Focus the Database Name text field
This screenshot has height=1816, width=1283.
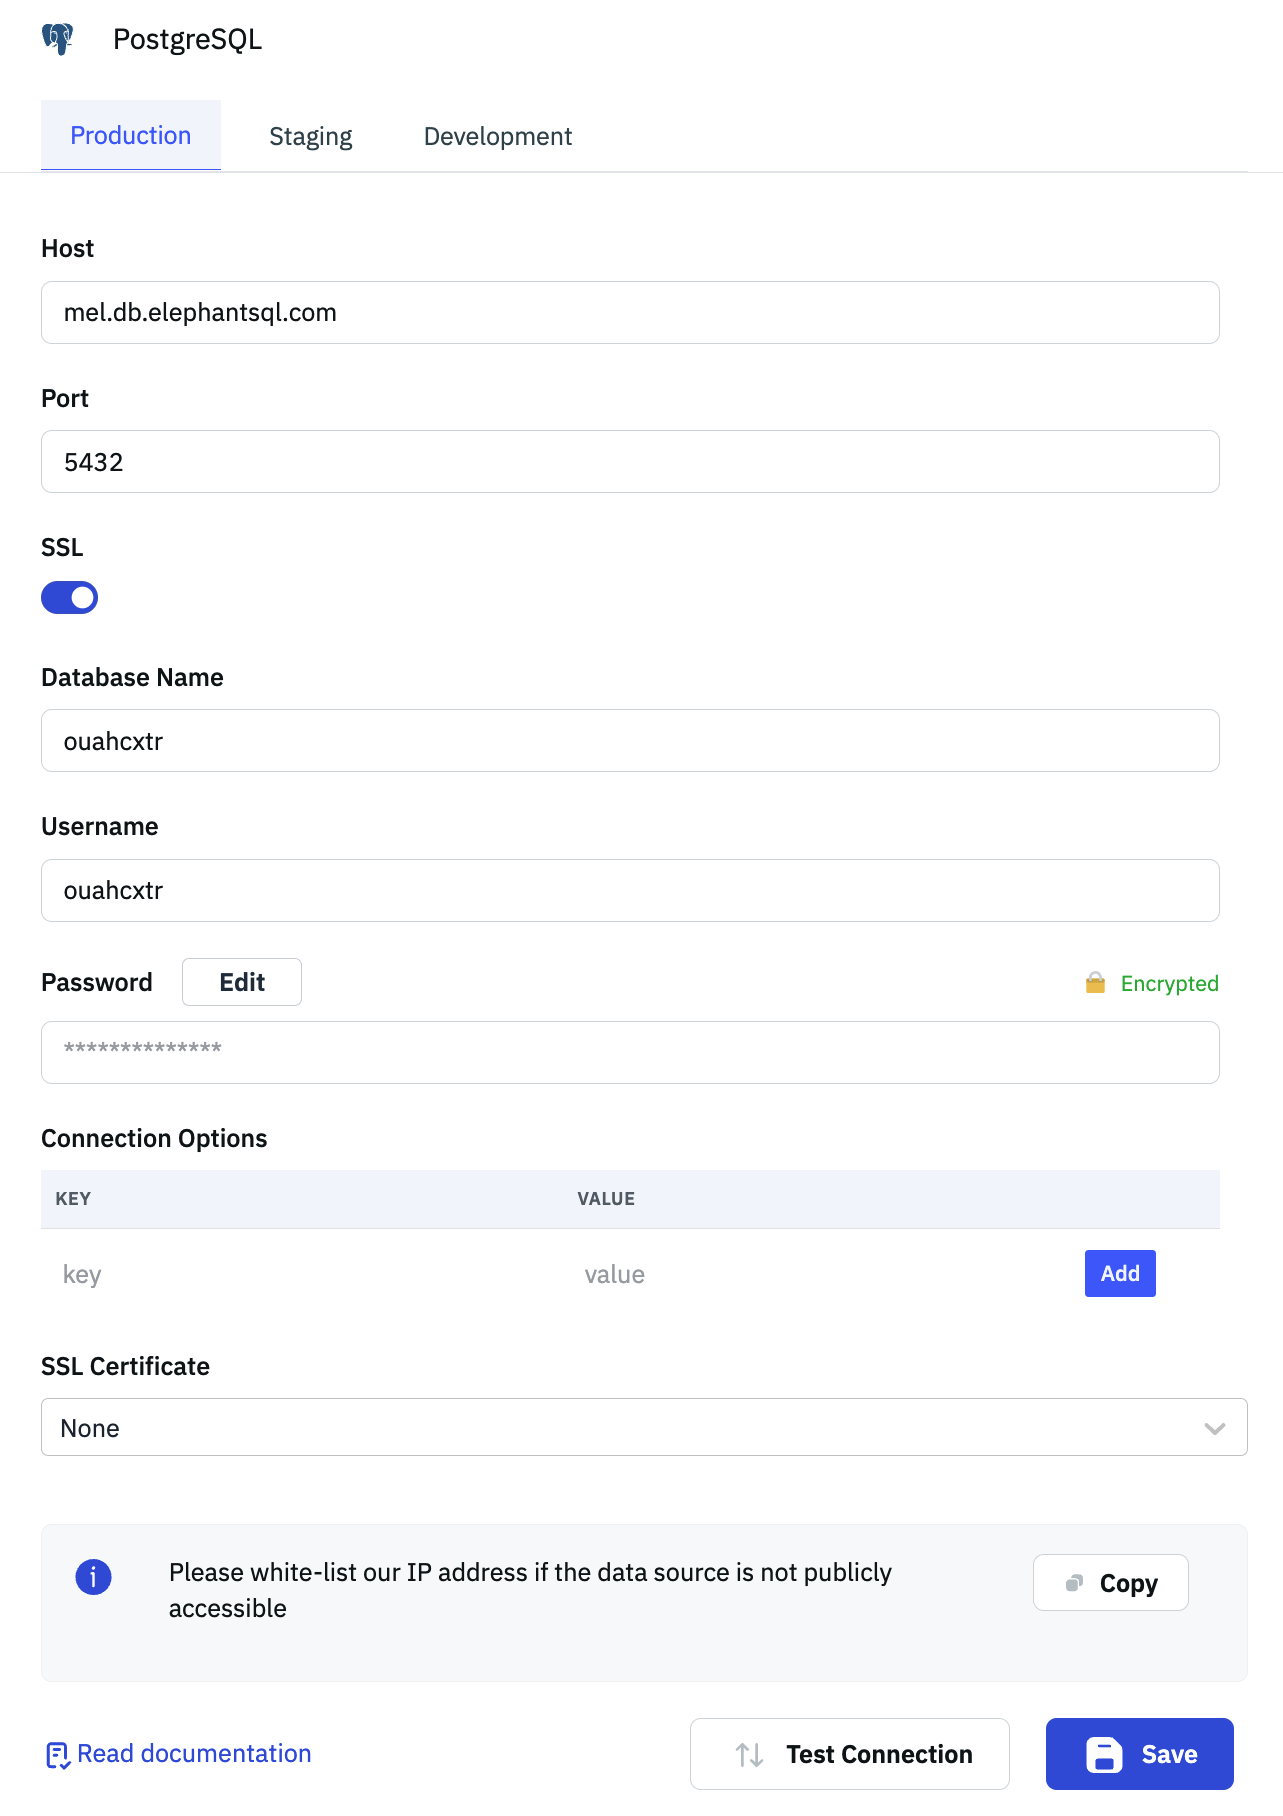click(x=630, y=741)
